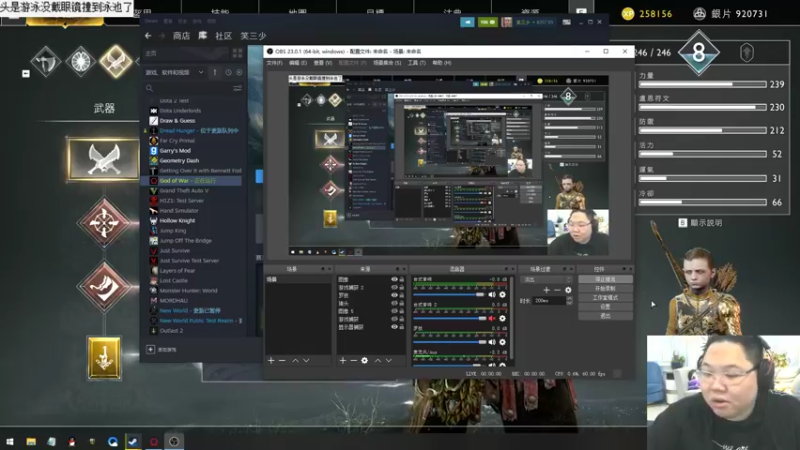Toggle visibility of 游戏捕获 2 source

click(x=394, y=287)
